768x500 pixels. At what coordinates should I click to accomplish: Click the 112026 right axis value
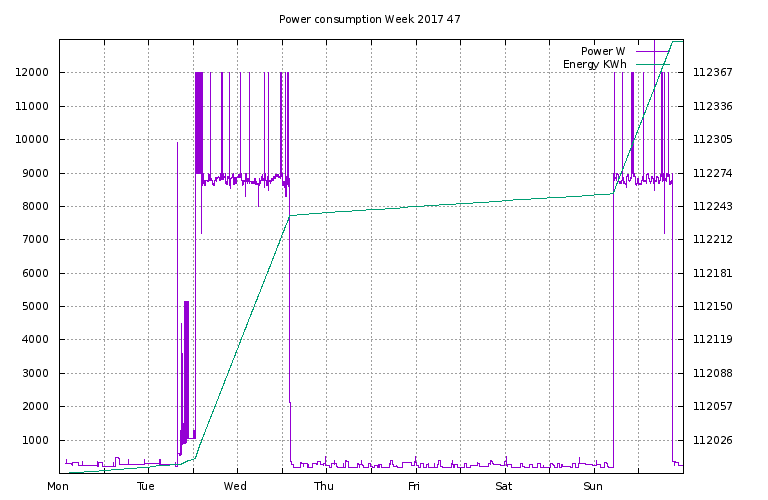click(713, 440)
